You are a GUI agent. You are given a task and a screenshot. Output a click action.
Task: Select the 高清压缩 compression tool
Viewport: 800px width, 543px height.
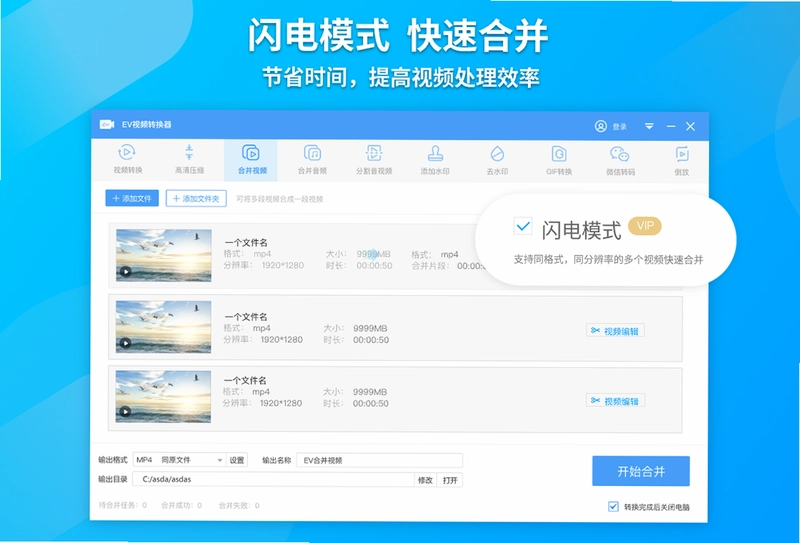pos(189,160)
